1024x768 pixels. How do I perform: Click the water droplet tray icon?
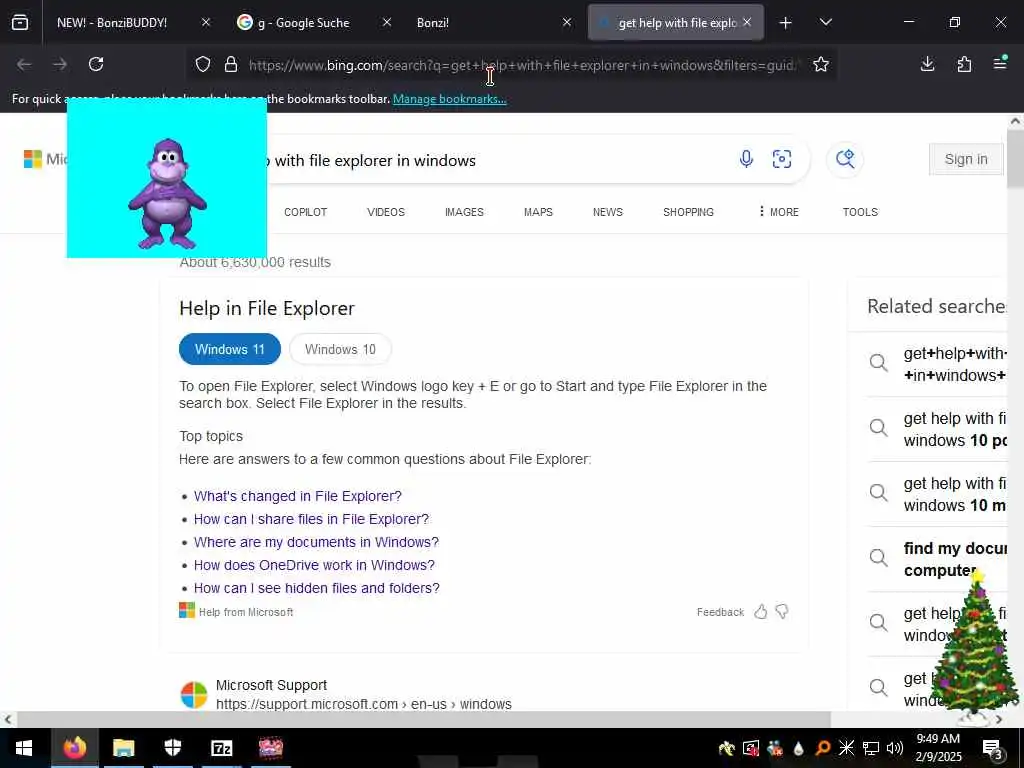point(799,748)
